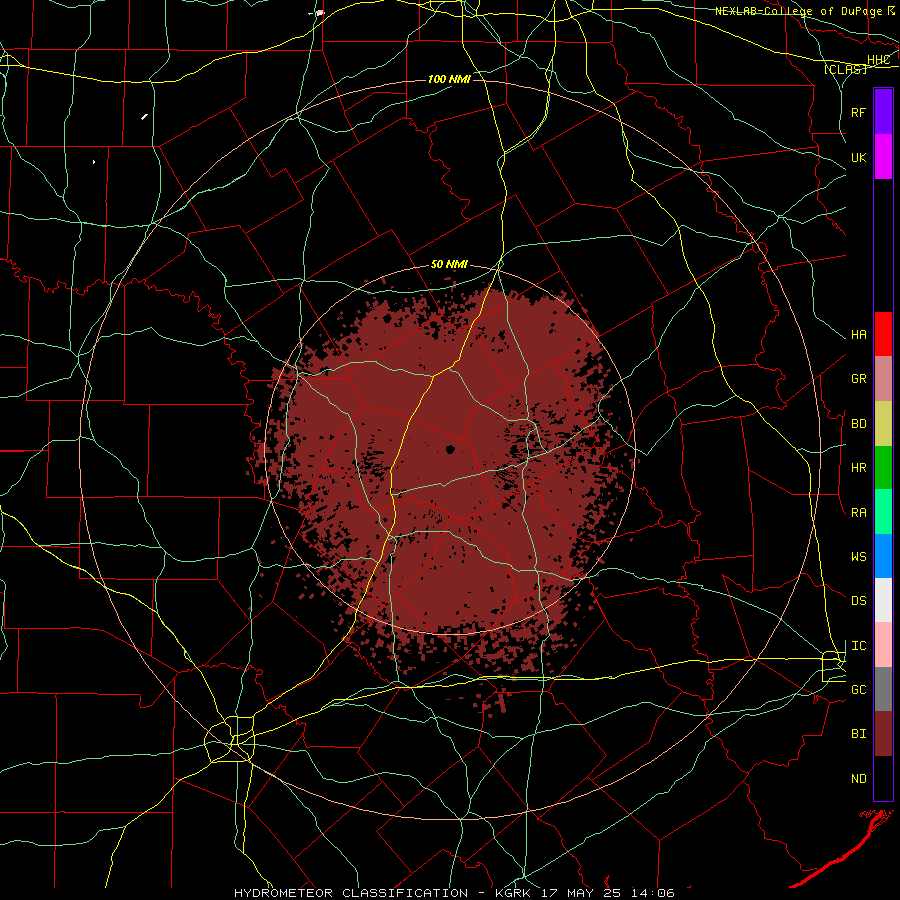Select the GC gray legend swatch

tap(883, 689)
